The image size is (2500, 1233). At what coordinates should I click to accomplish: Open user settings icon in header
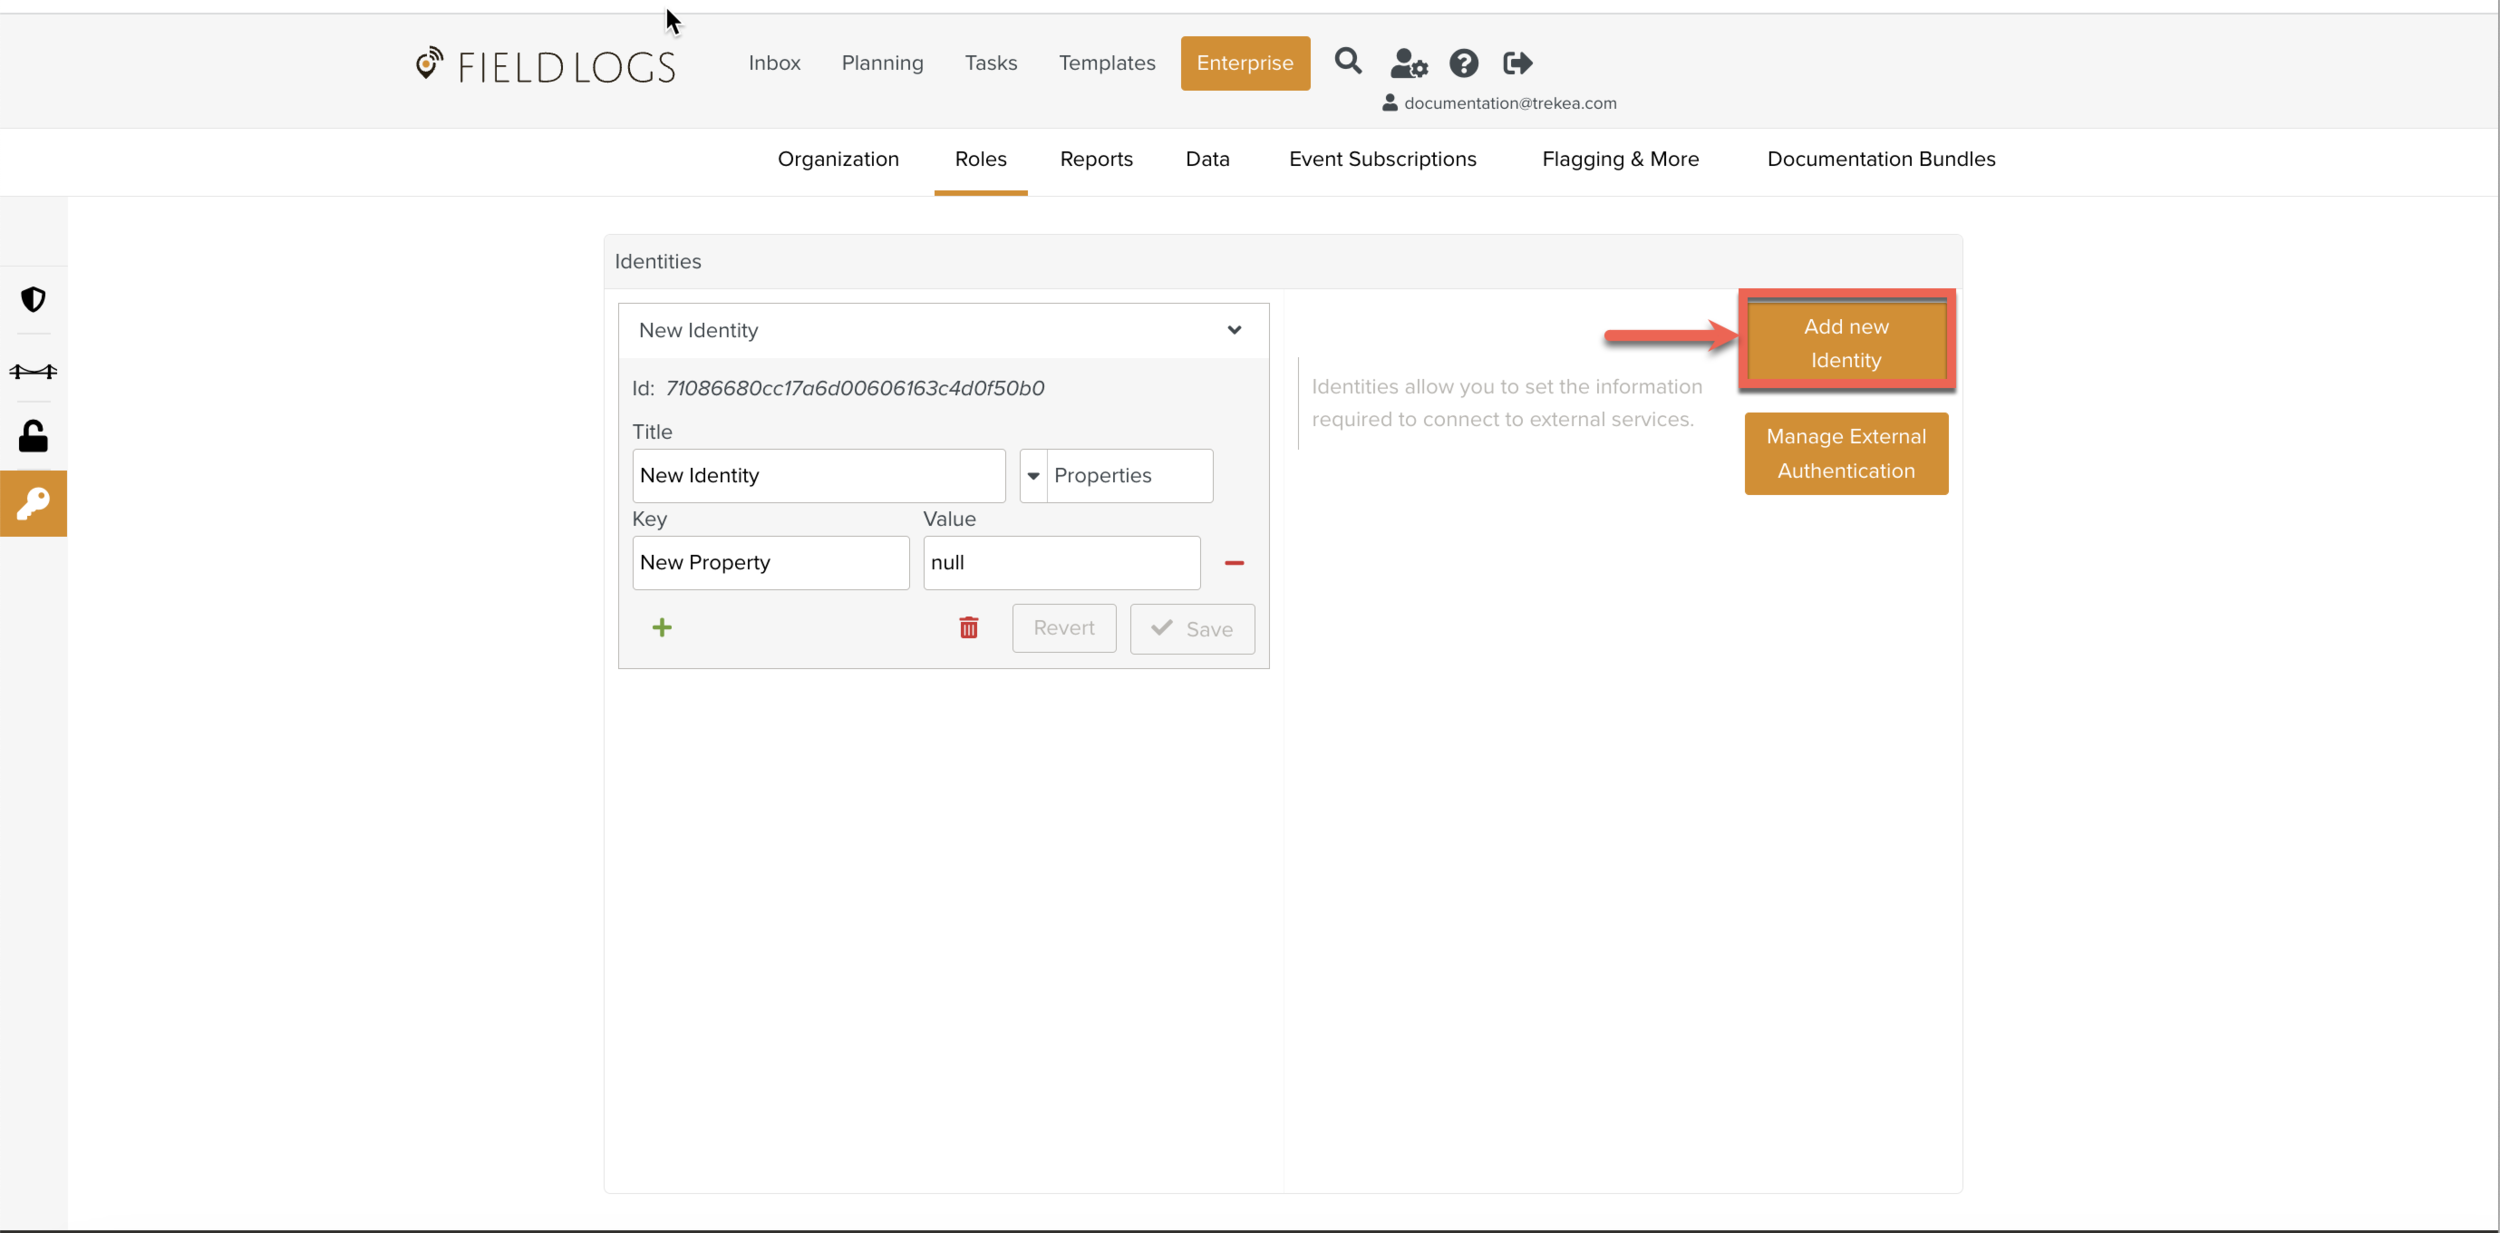(x=1408, y=63)
